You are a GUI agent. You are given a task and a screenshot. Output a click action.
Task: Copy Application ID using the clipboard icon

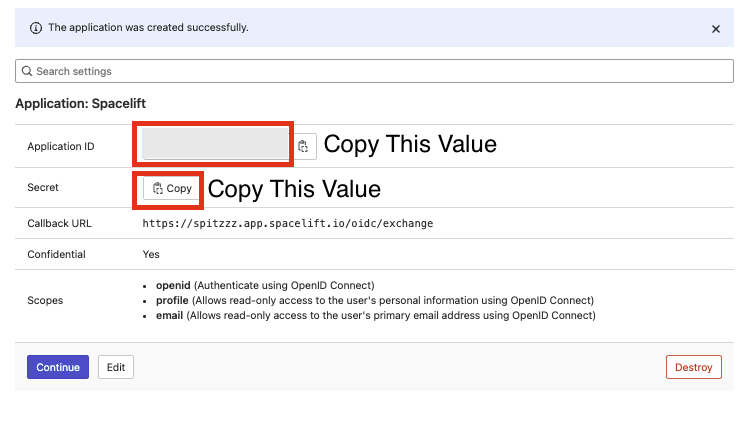pos(304,146)
